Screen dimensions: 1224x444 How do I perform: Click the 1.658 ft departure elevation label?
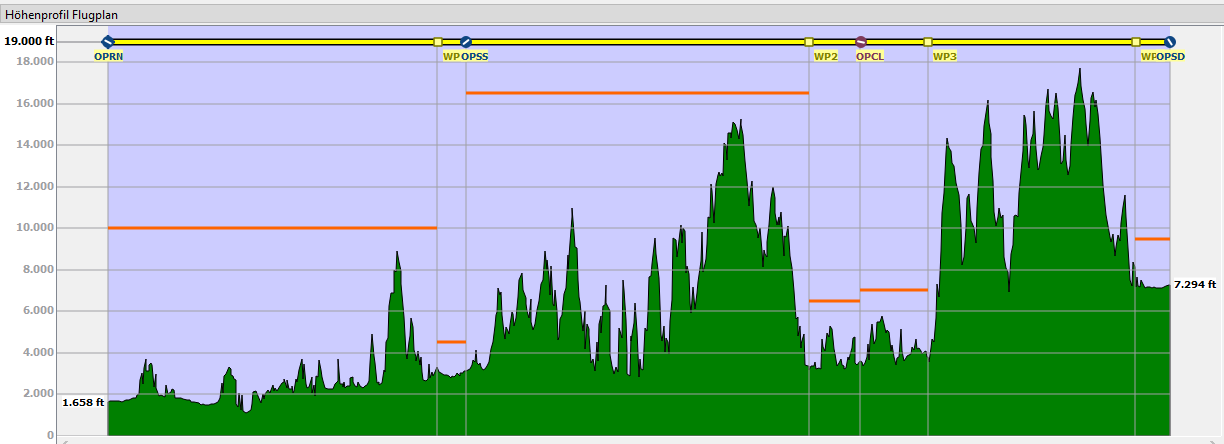click(83, 402)
